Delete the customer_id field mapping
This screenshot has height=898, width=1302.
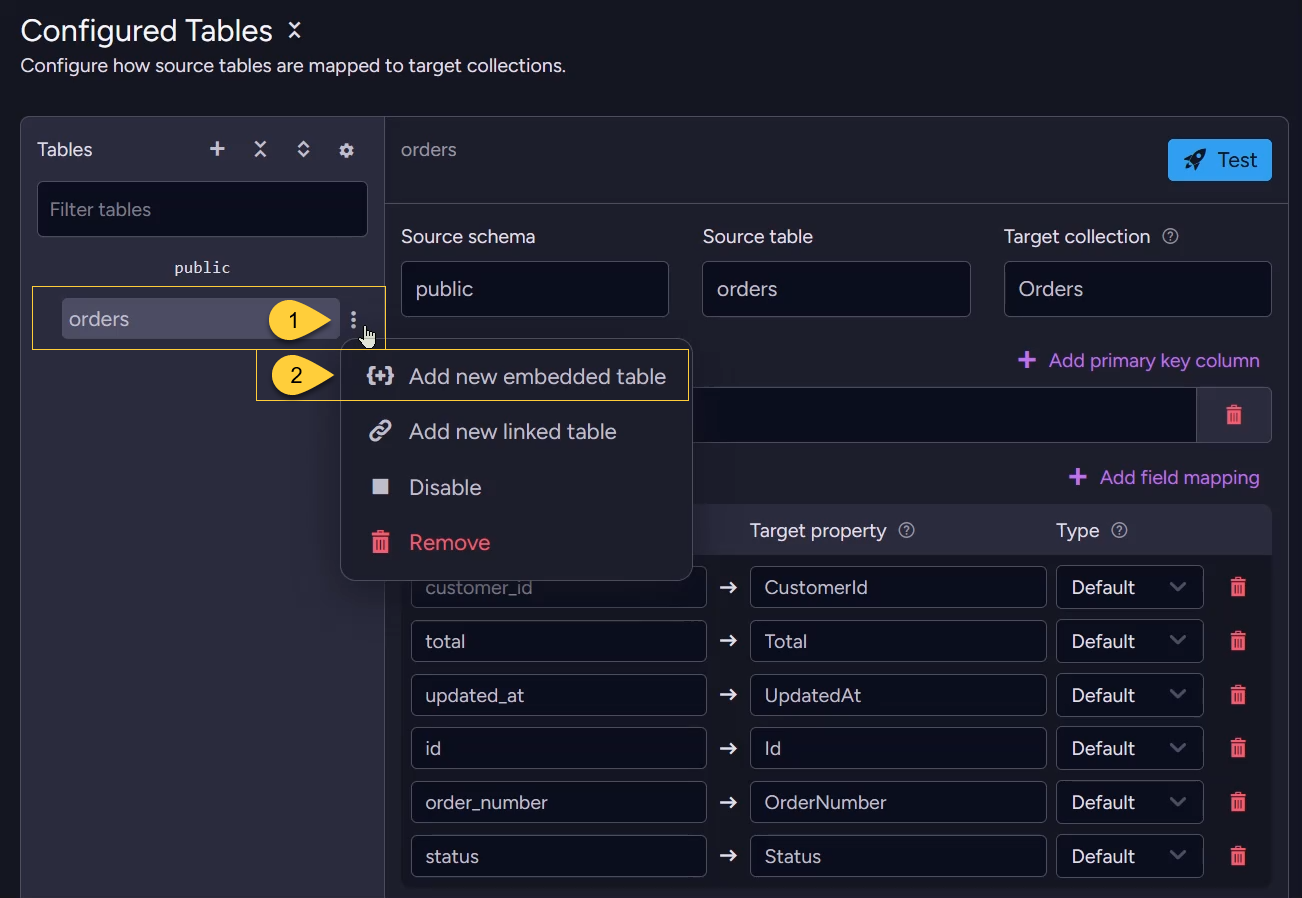[x=1238, y=587]
